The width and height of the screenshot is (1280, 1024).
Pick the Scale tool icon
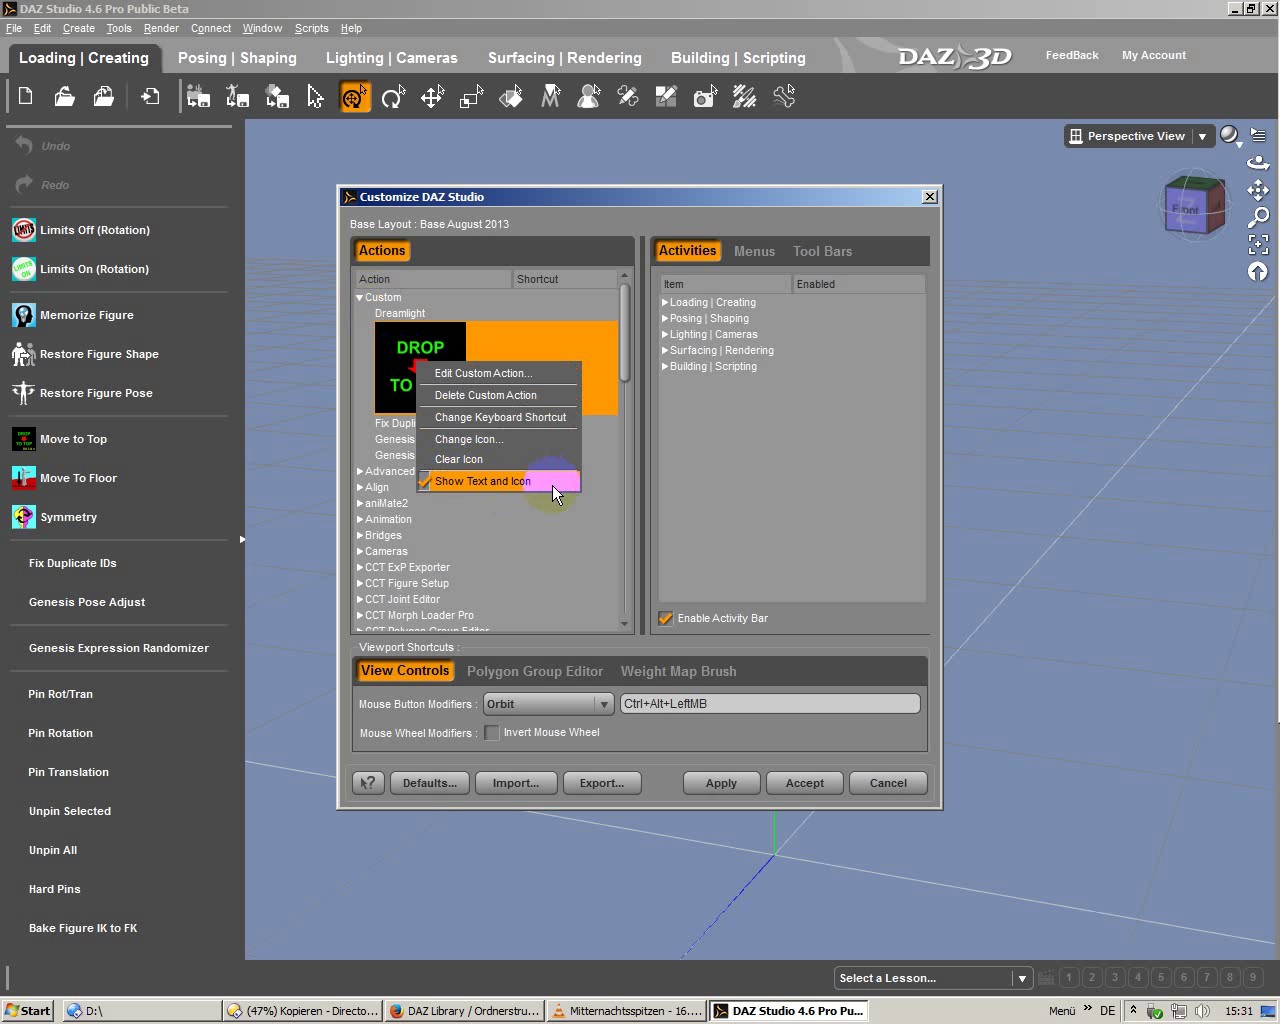point(471,97)
